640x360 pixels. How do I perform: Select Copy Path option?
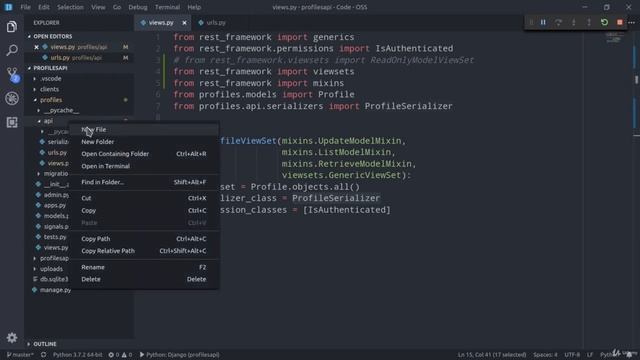144,238
